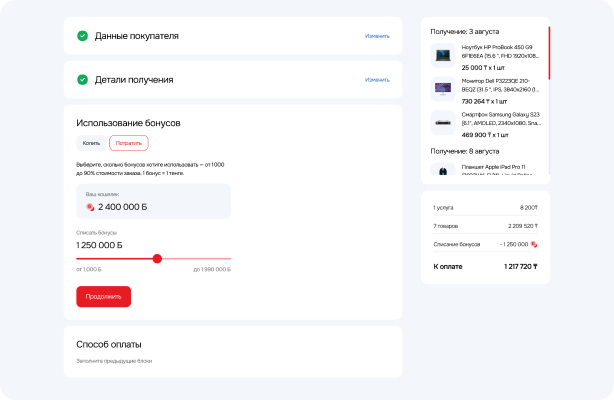Select the Копить bonus option

[91, 143]
